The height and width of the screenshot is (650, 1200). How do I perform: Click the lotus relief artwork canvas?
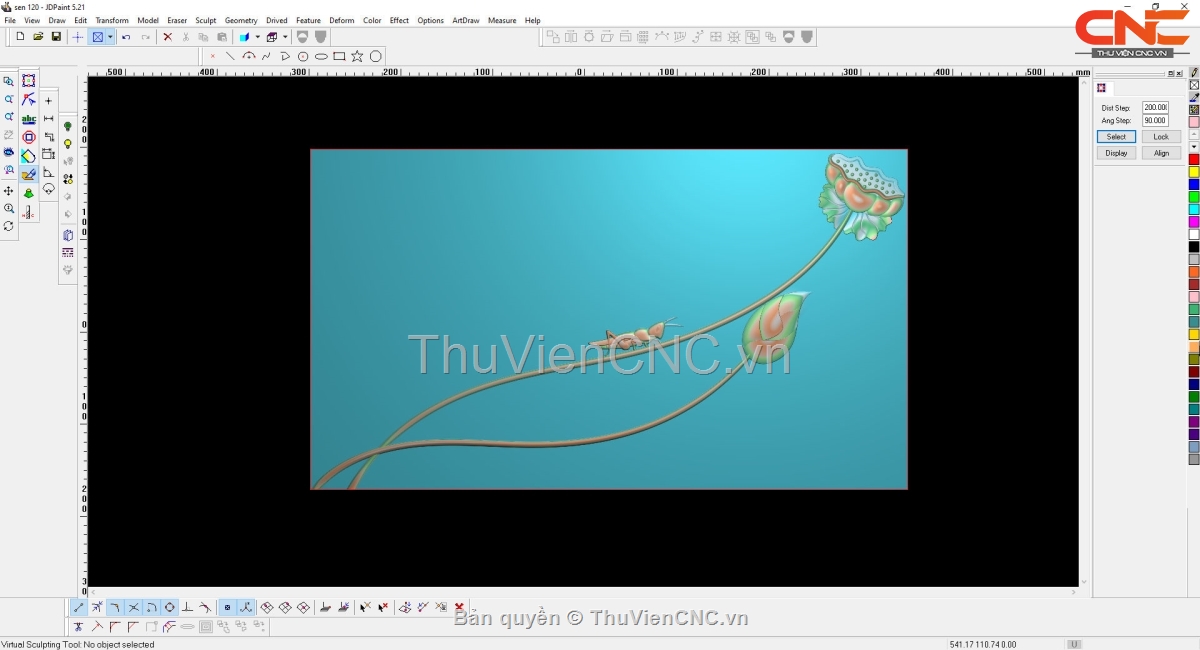(x=609, y=319)
